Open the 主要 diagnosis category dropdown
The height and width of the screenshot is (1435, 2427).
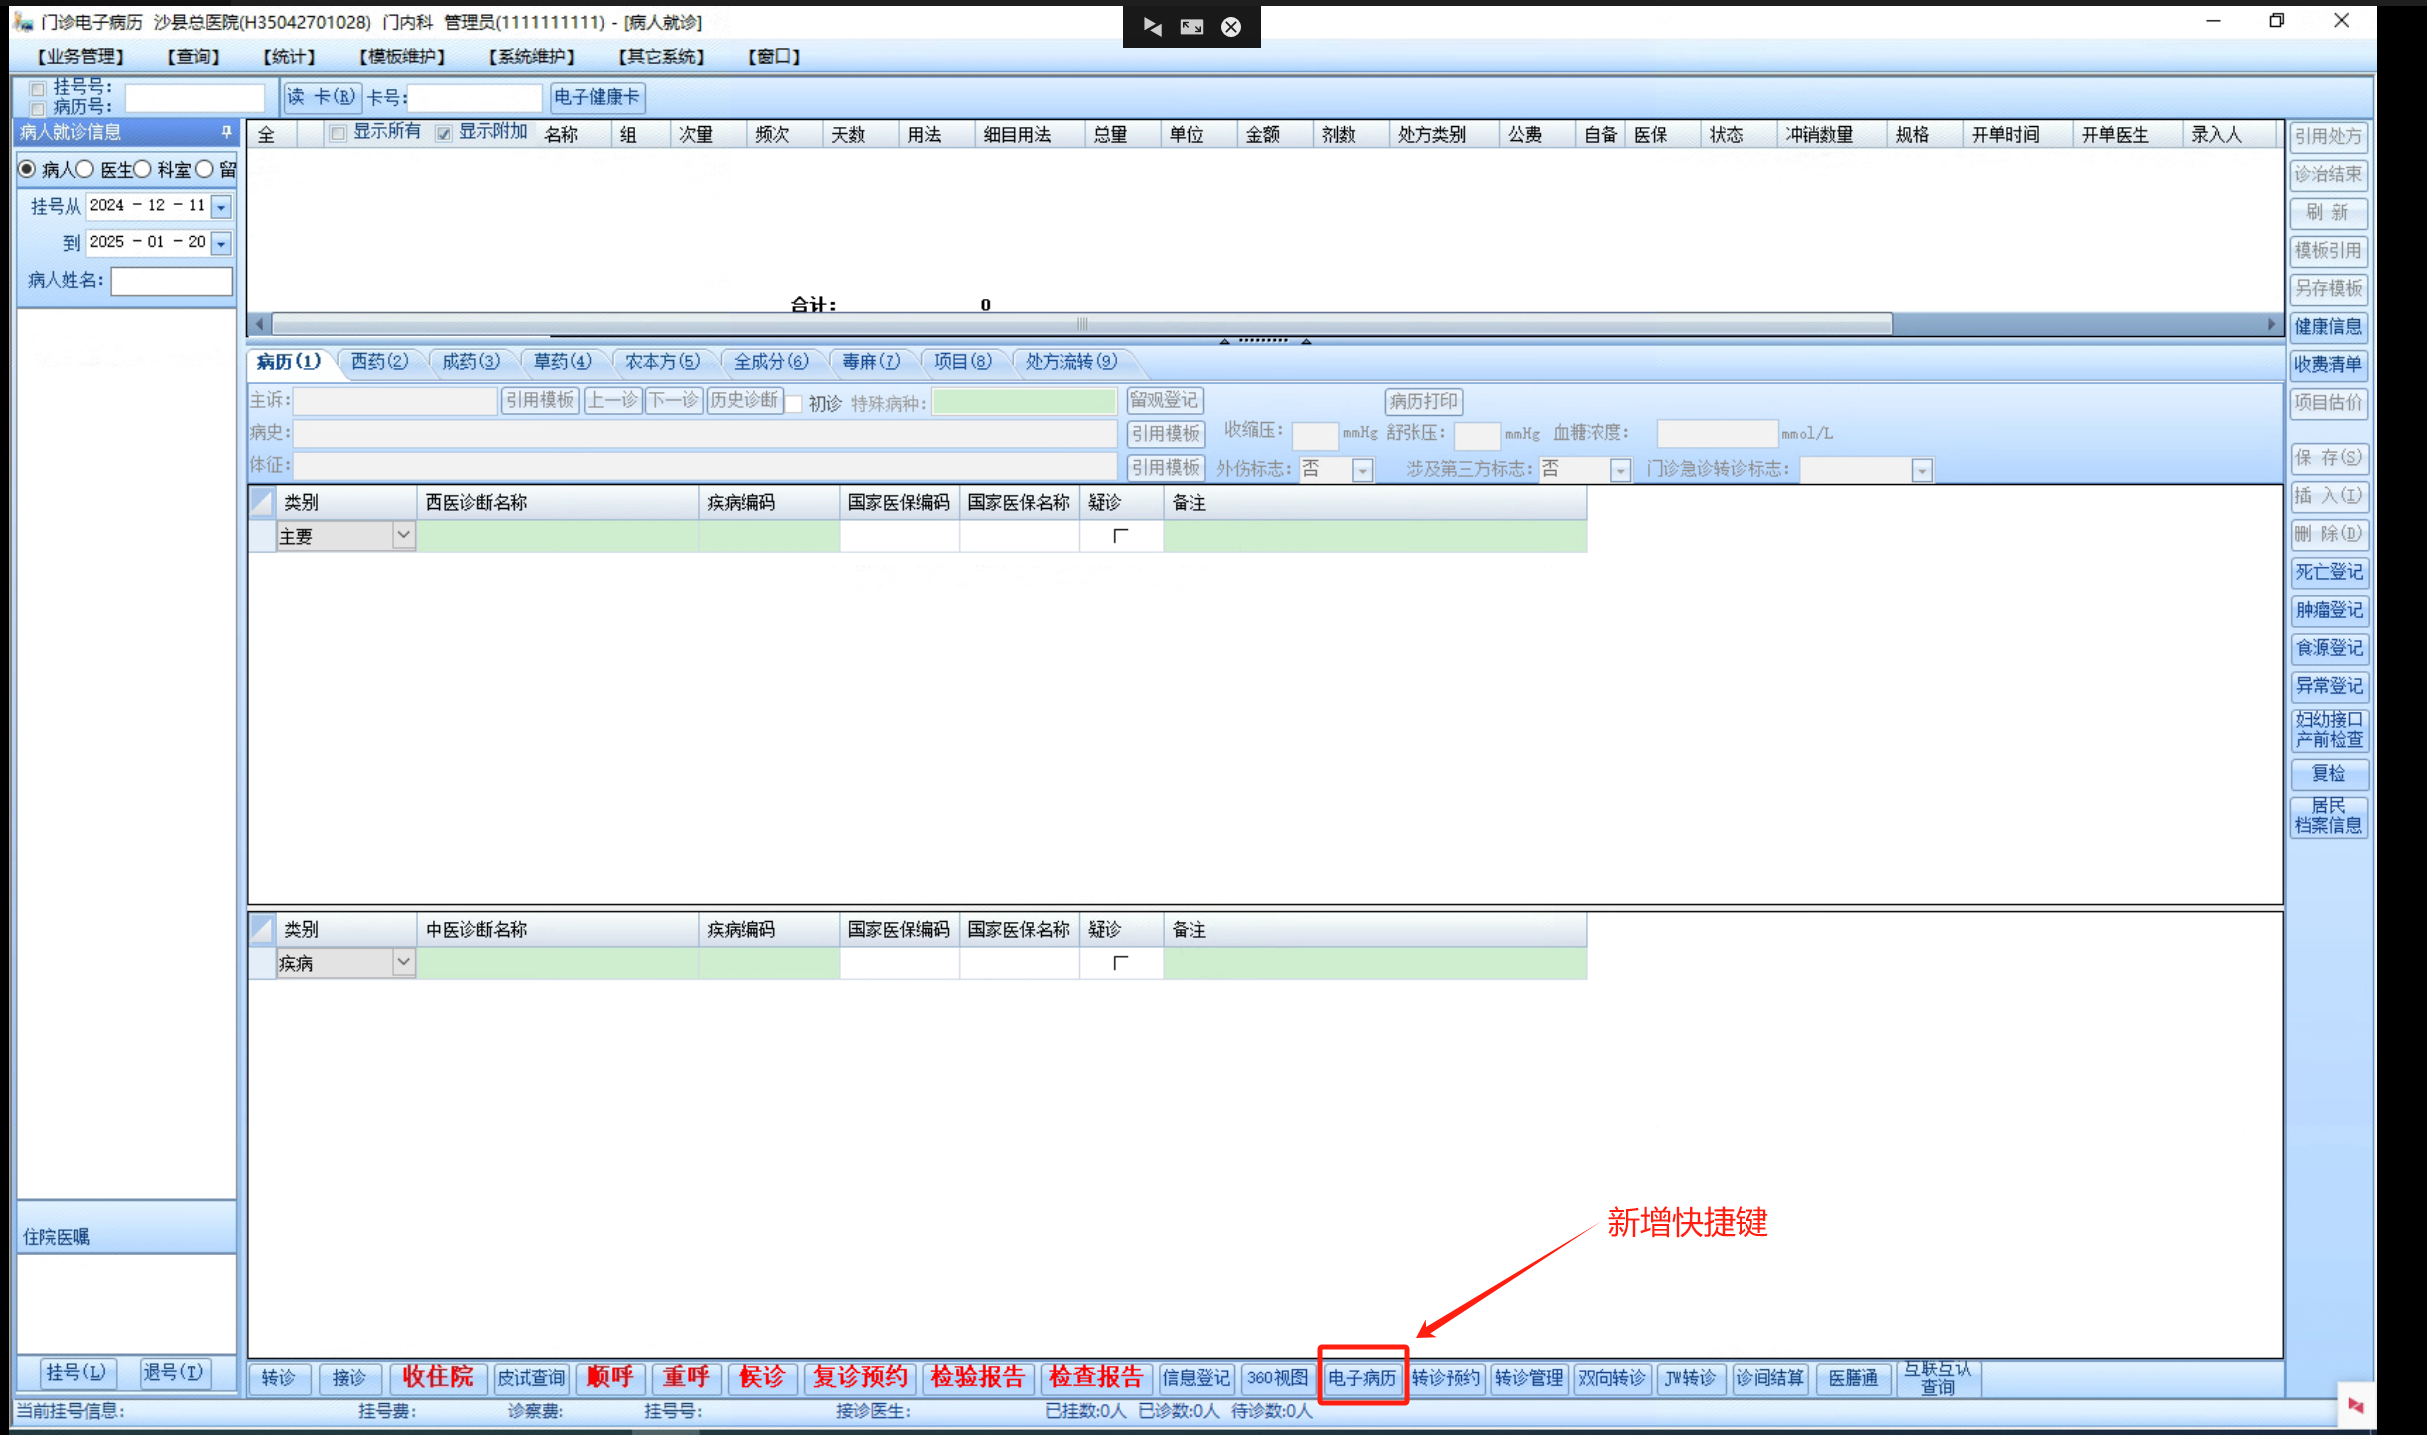403,536
